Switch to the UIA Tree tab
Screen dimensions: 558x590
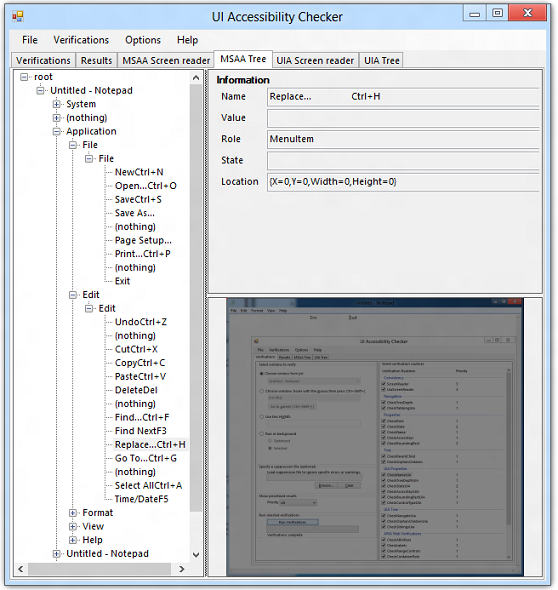[x=381, y=60]
